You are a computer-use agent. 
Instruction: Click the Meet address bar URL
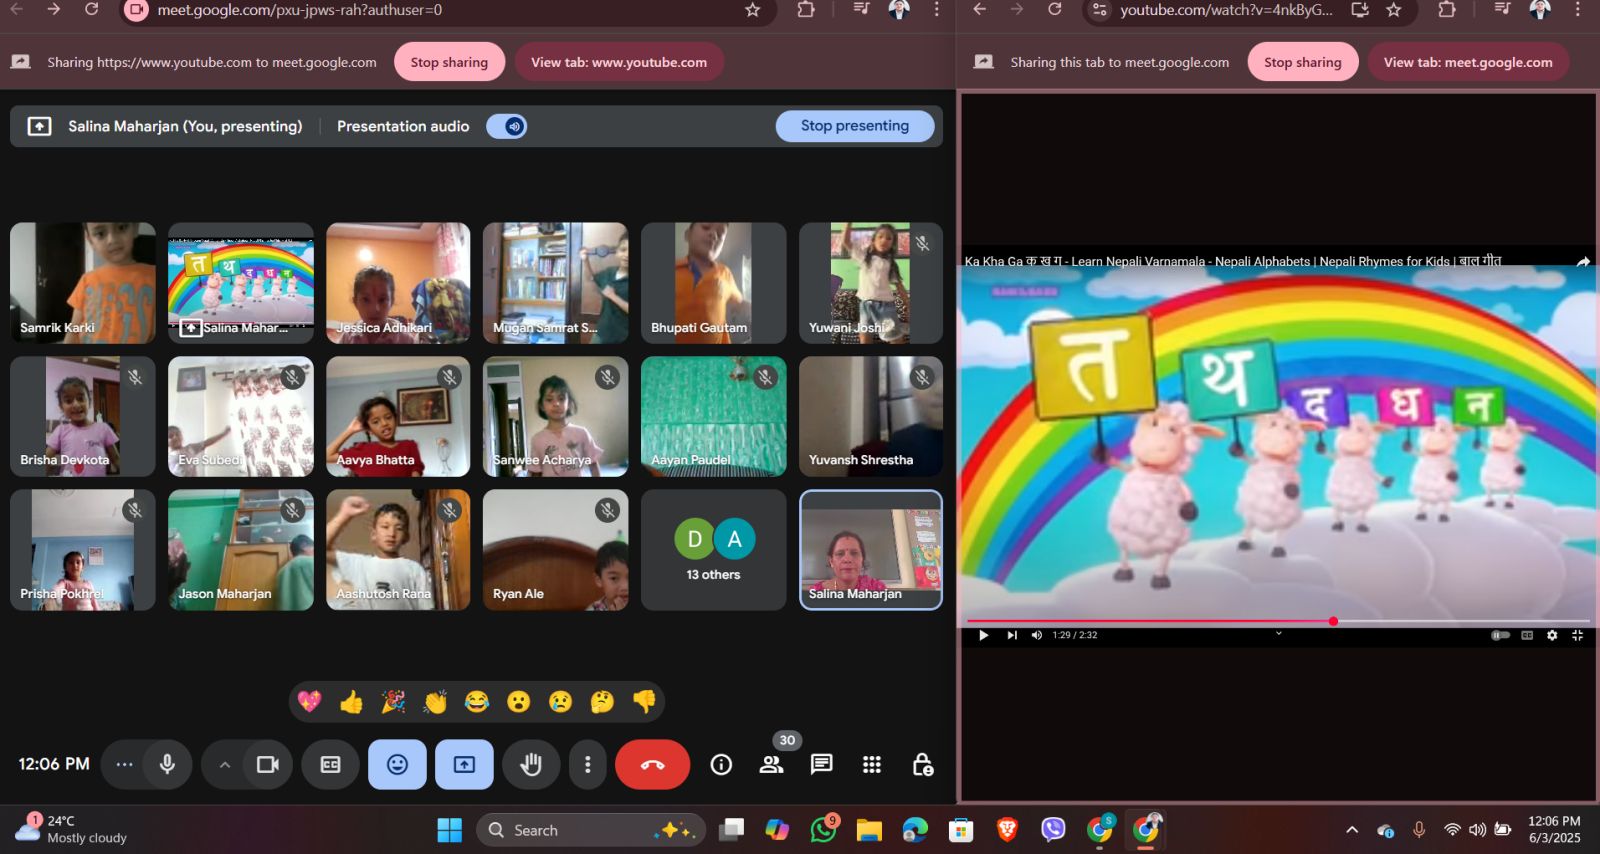point(299,10)
